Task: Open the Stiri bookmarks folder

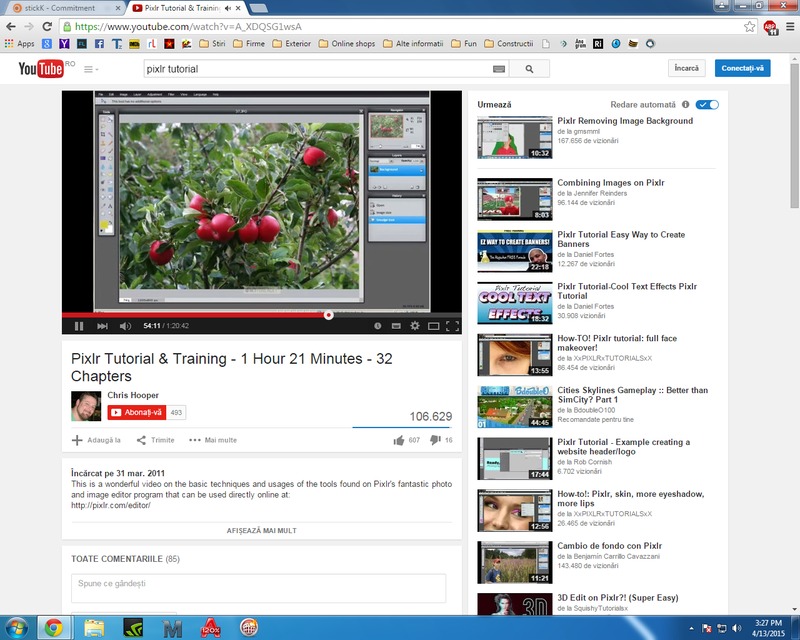Action: coord(212,44)
